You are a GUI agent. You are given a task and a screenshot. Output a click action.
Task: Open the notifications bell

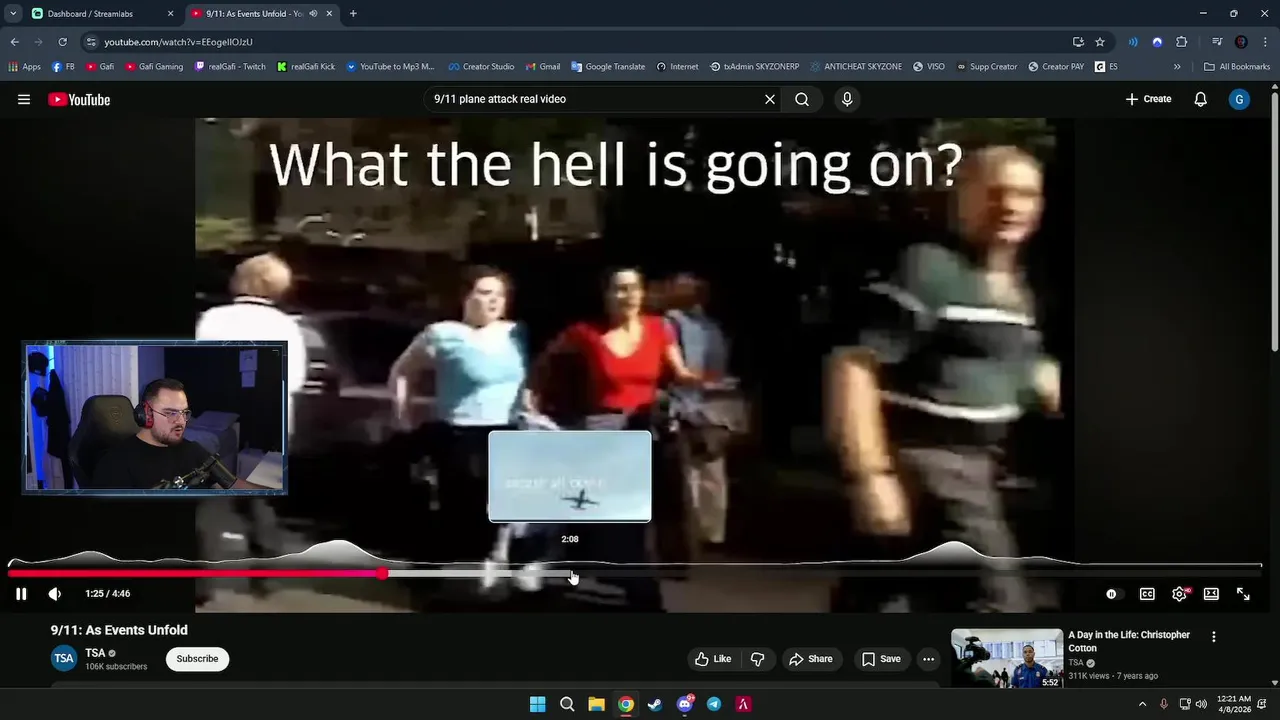1201,99
